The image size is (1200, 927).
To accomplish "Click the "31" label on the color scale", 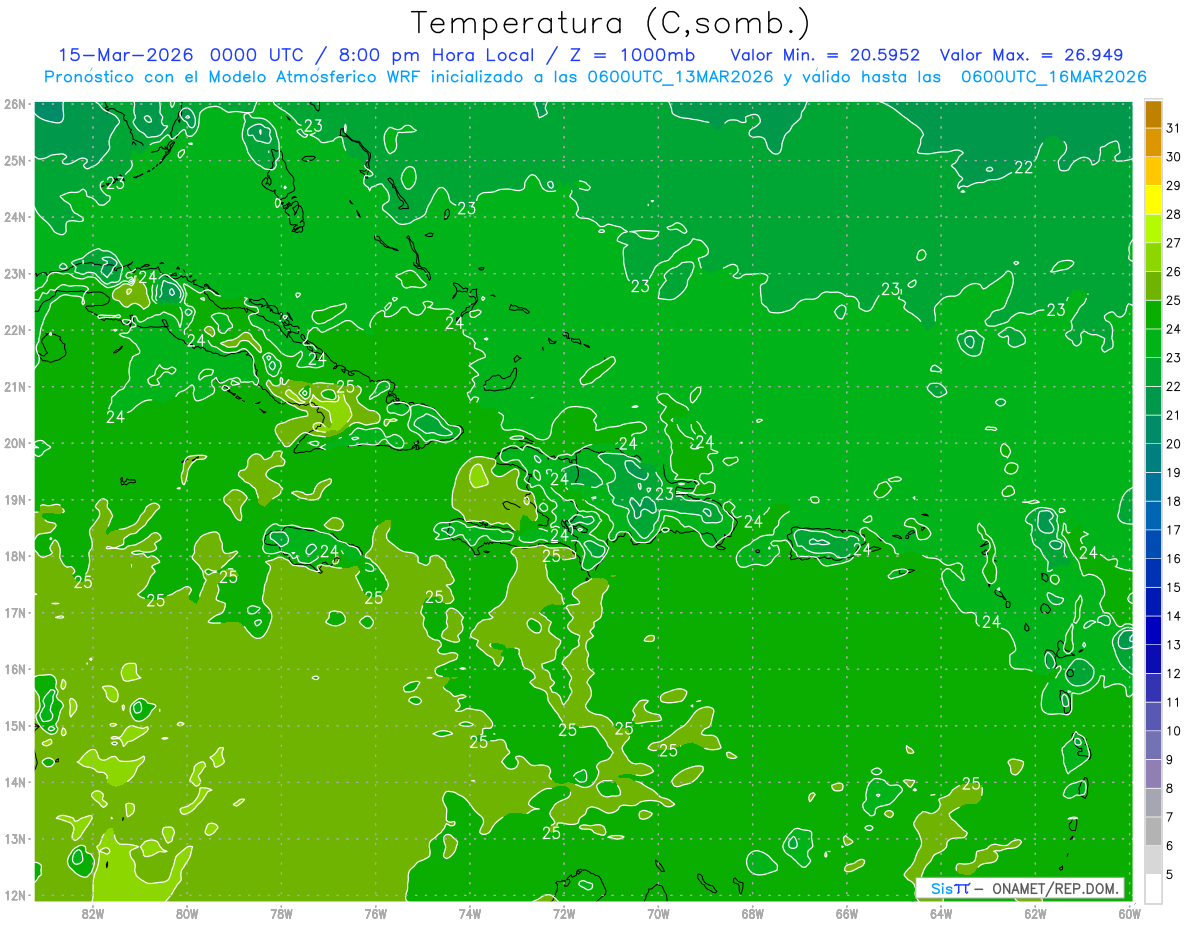I will tap(1173, 128).
